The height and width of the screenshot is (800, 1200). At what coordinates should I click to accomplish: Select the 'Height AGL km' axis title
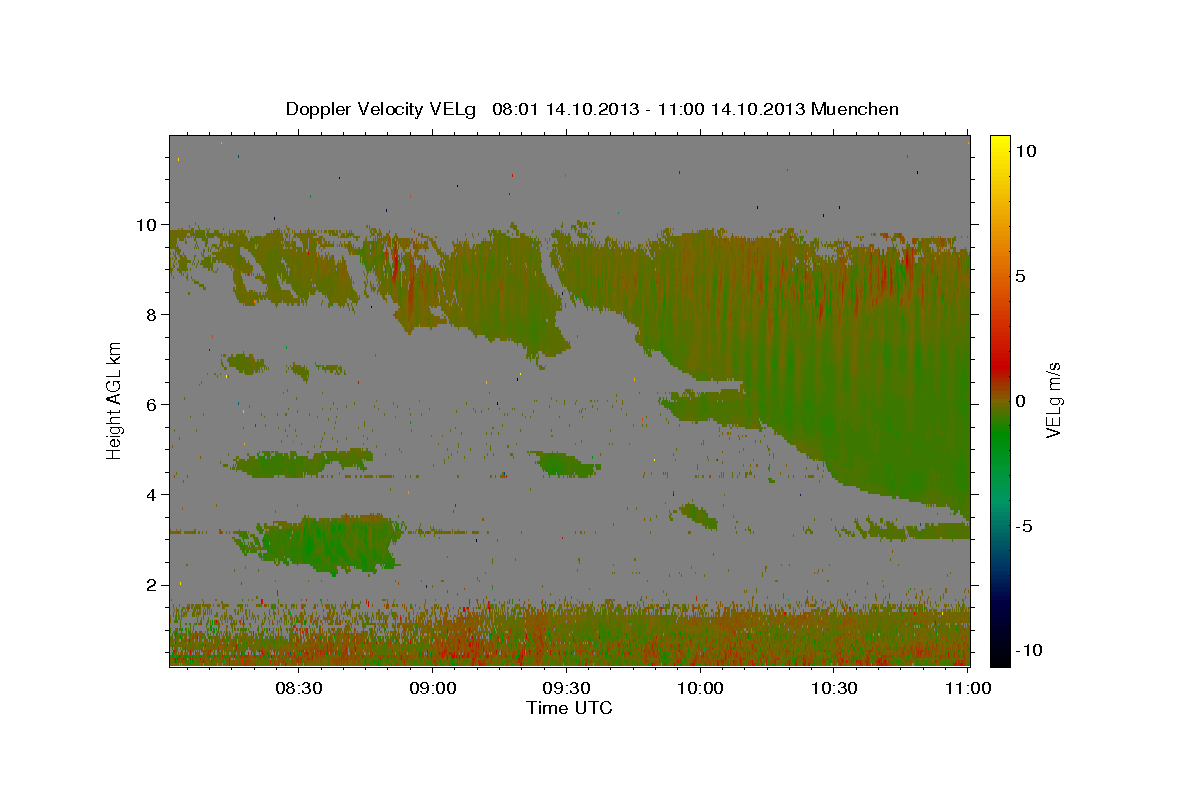[115, 400]
